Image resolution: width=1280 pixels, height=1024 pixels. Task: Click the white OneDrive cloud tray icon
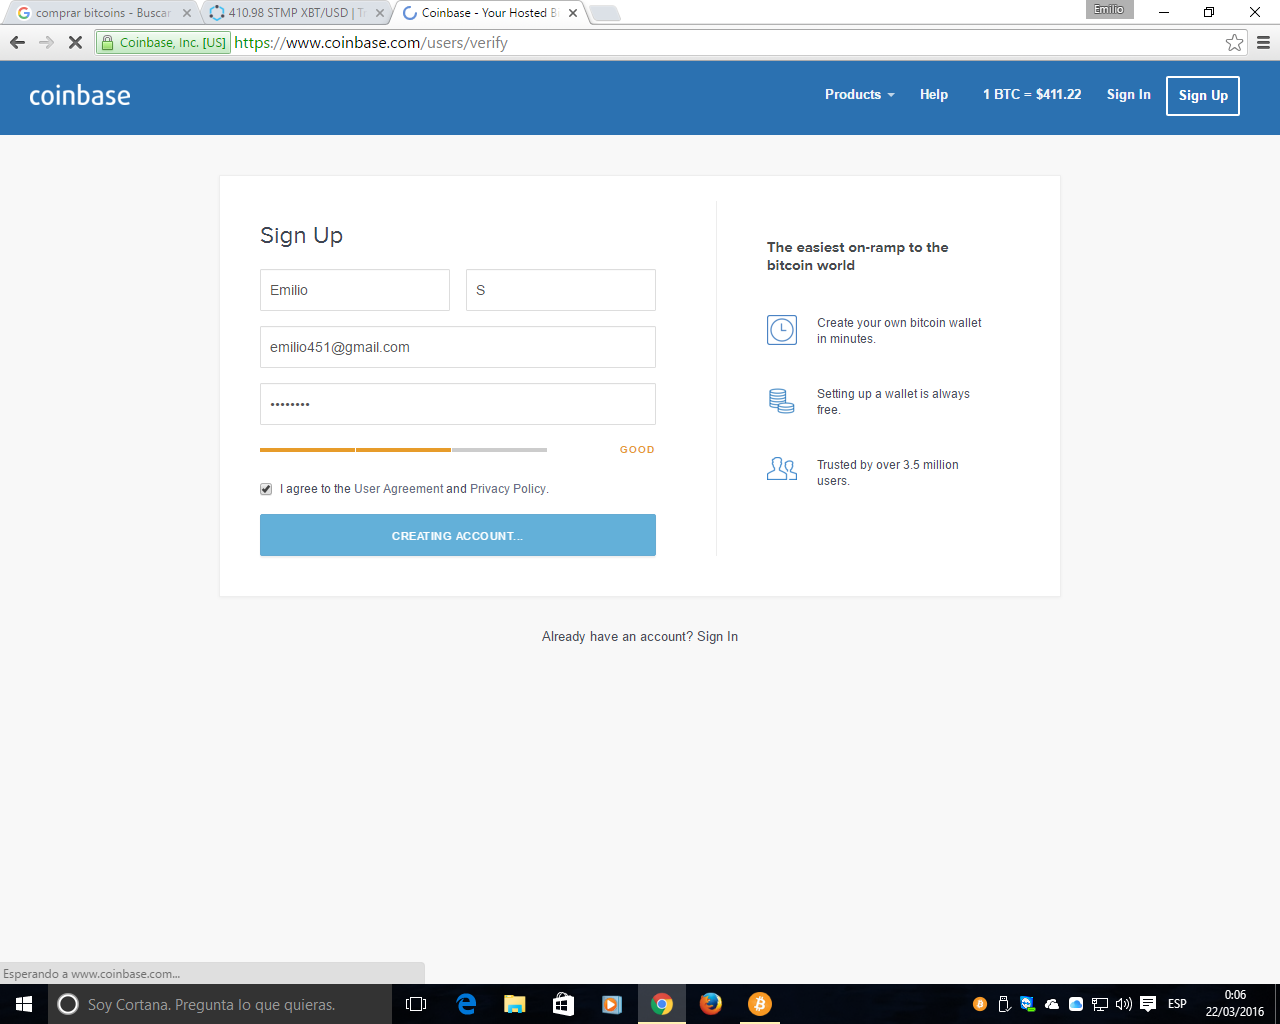(1052, 1004)
